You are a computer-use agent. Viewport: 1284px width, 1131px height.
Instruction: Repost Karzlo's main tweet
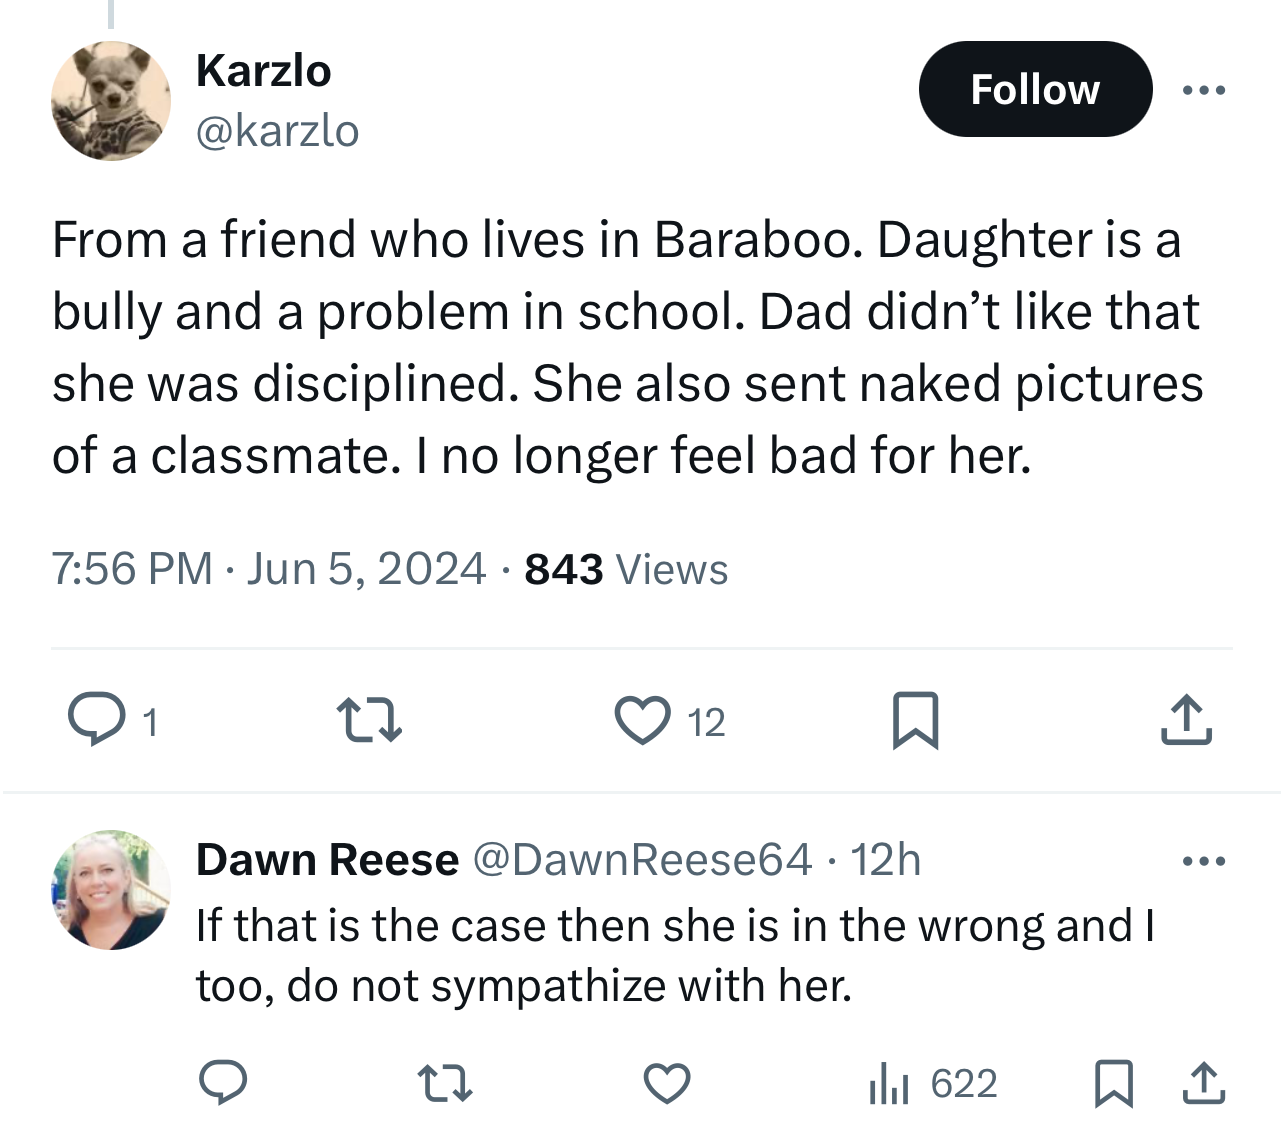[x=369, y=720]
